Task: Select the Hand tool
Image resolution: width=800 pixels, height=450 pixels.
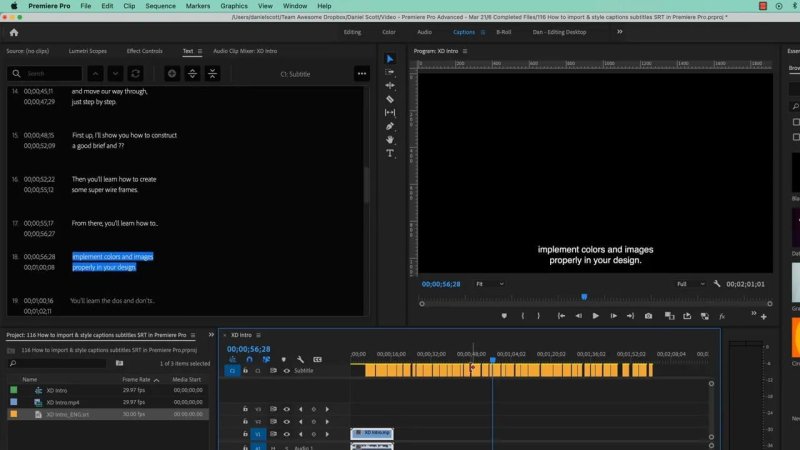Action: pyautogui.click(x=390, y=139)
